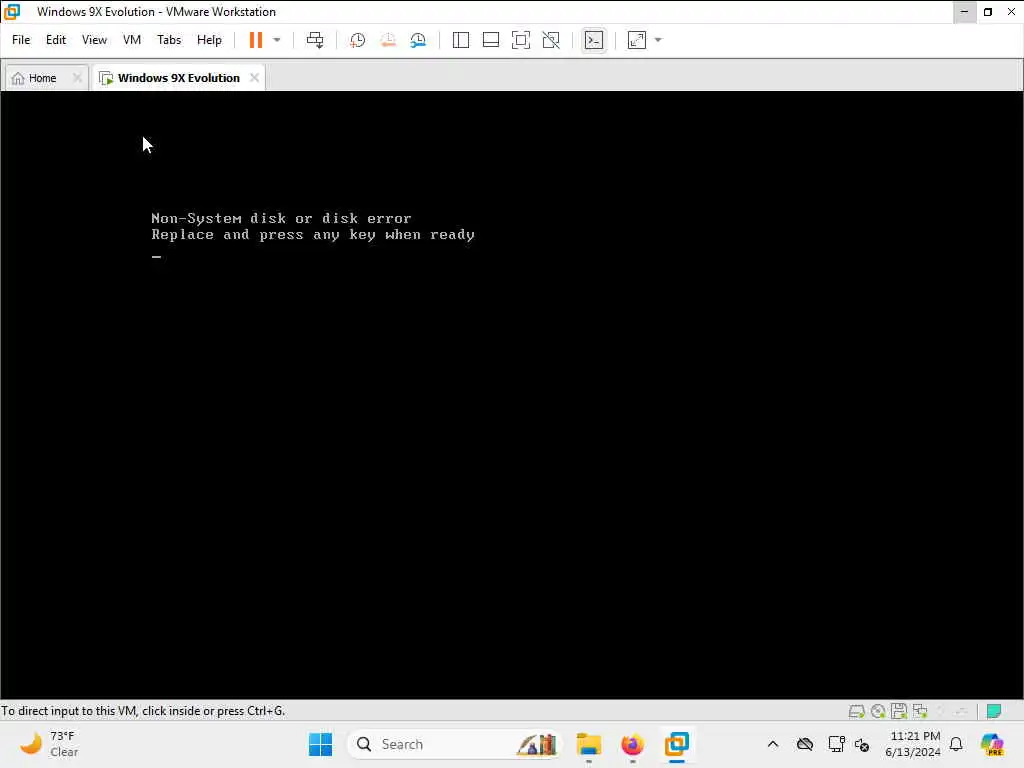1024x768 pixels.
Task: Revert the VM to its previous snapshot
Action: coord(388,40)
